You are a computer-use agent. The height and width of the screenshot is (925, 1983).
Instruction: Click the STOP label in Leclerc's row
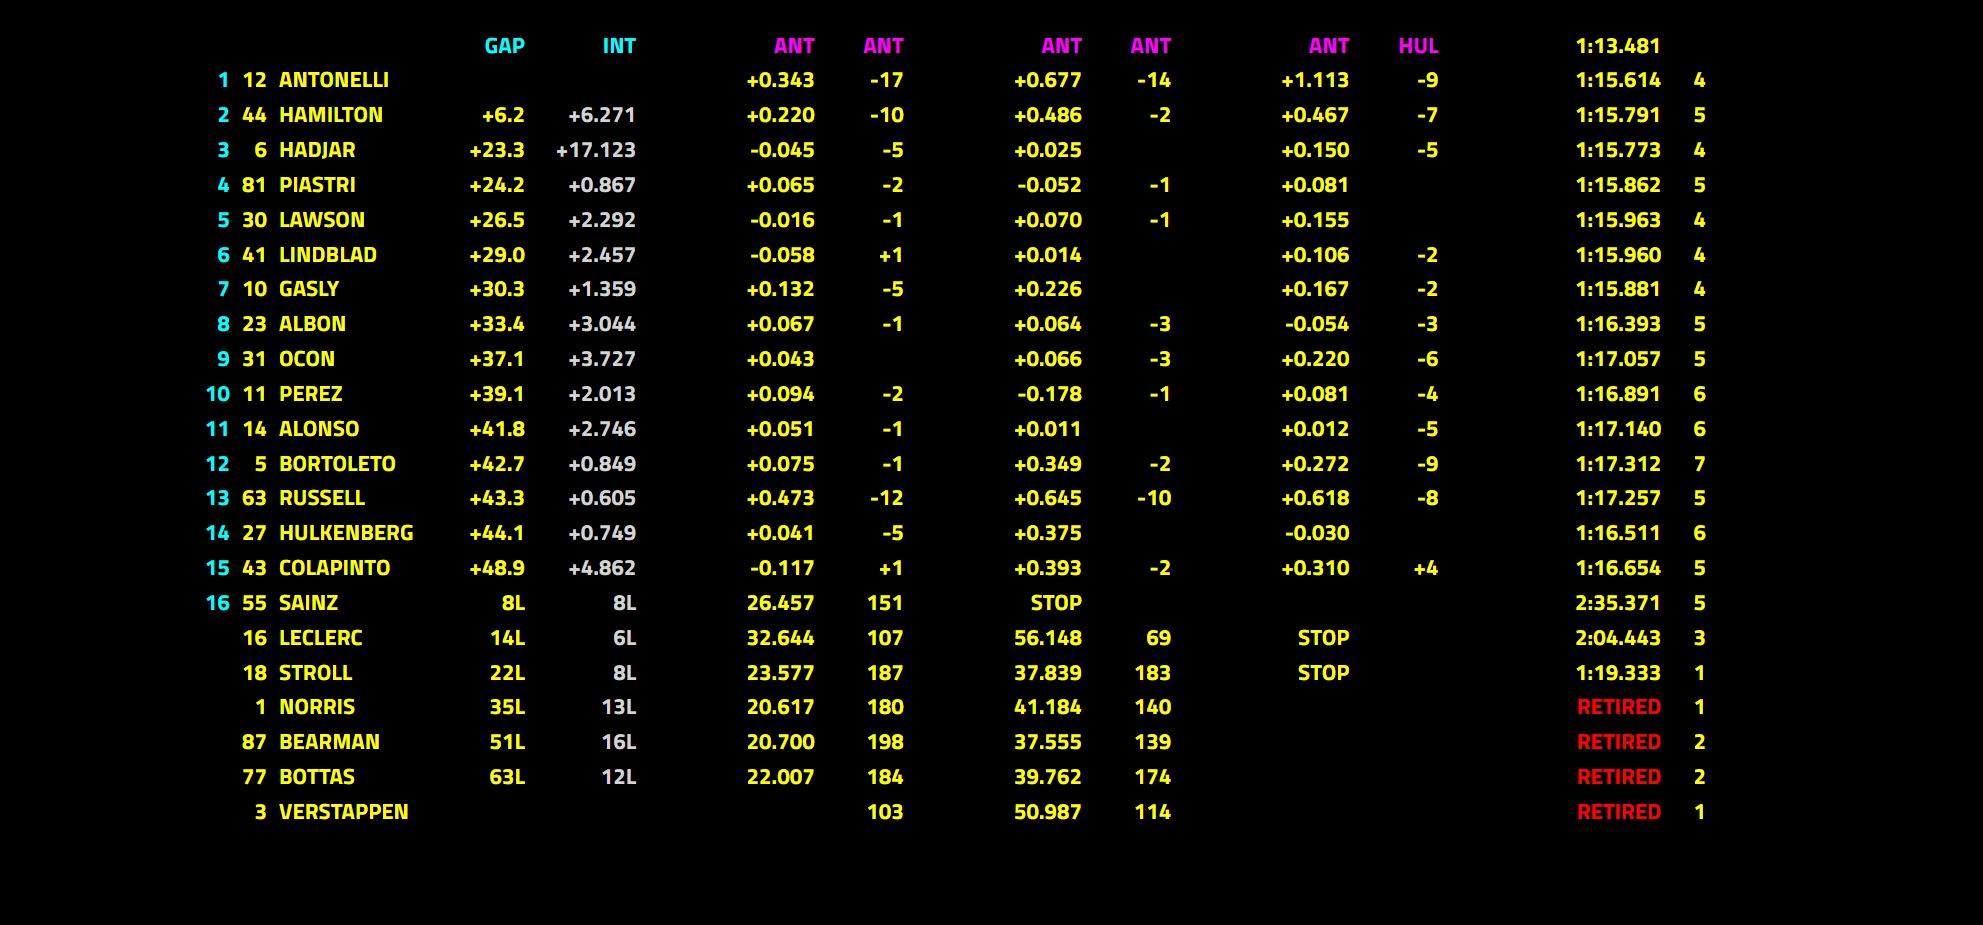1323,638
